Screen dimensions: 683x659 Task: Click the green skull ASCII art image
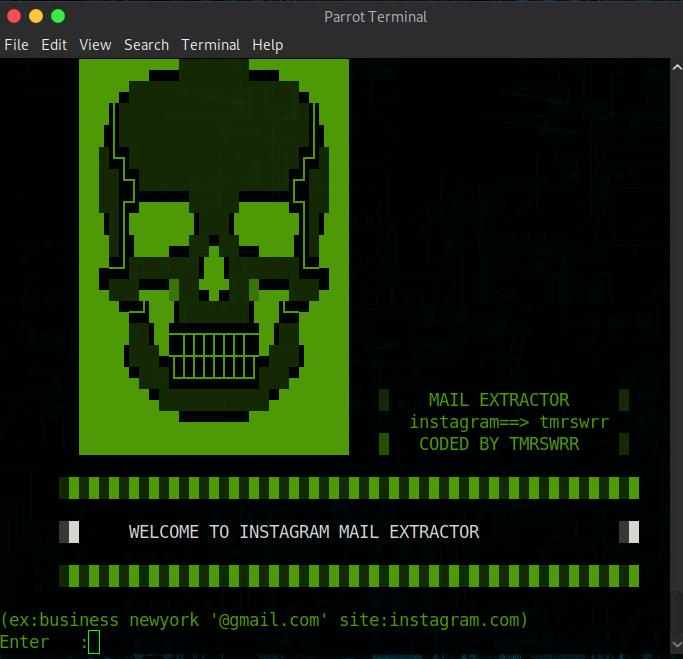[214, 257]
